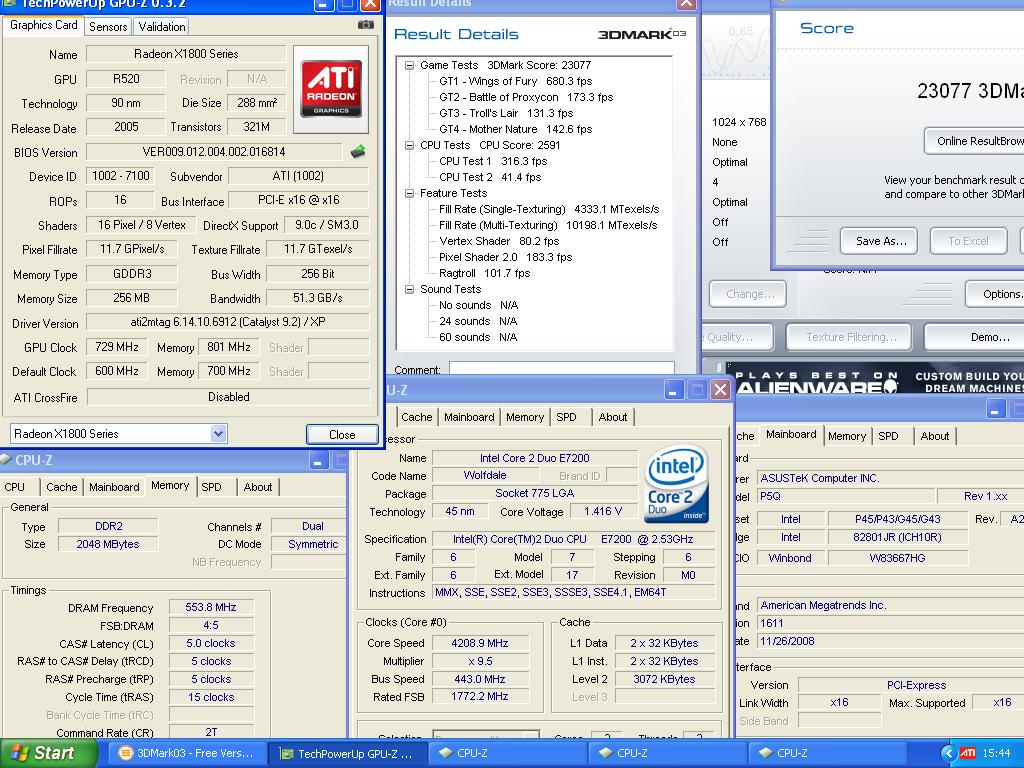Click the taskbar clock showing 15:44

[995, 753]
